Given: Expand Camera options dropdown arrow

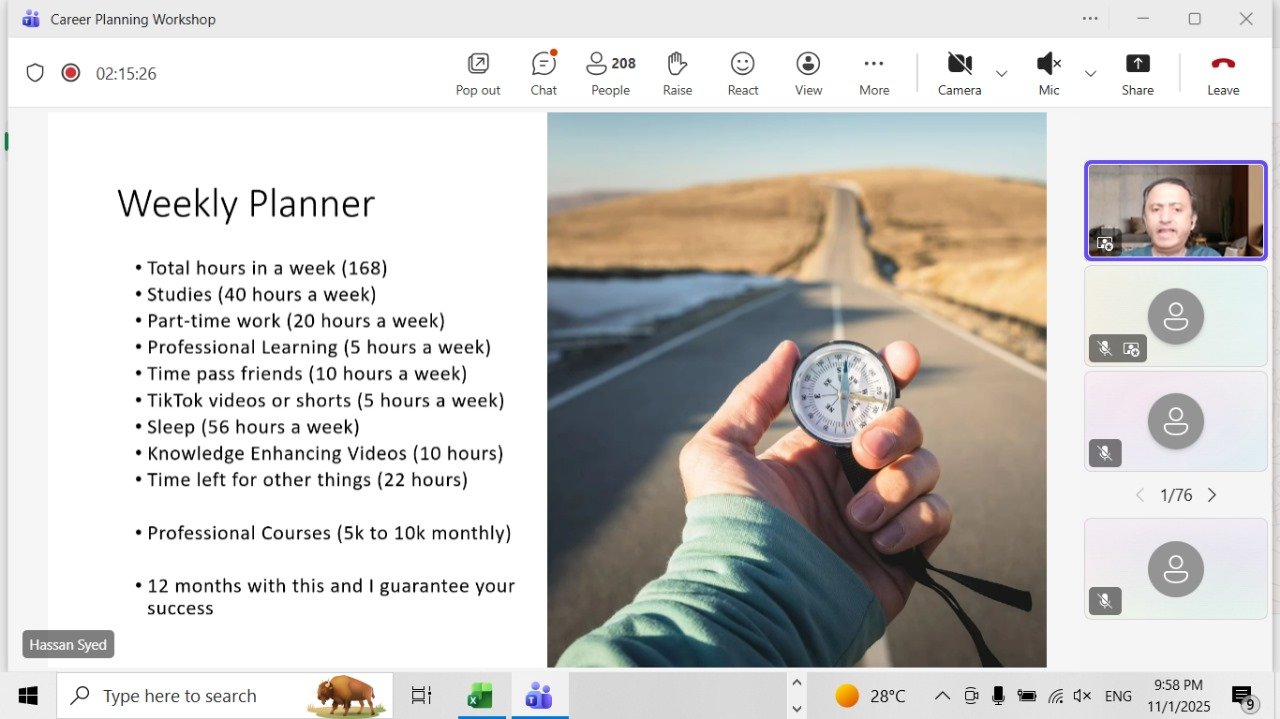Looking at the screenshot, I should 1001,74.
